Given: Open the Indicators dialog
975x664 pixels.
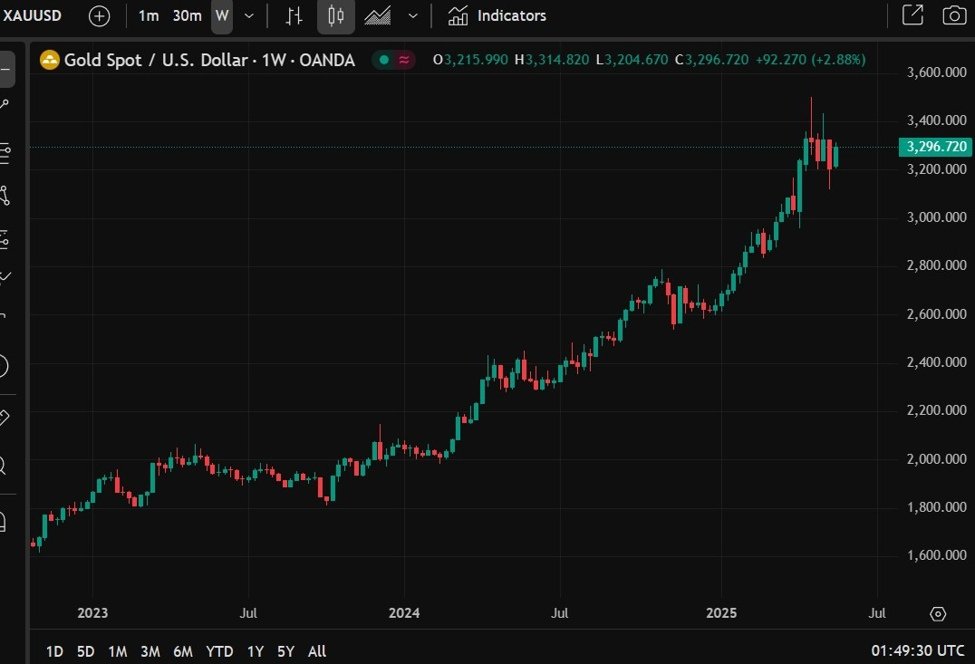Looking at the screenshot, I should click(x=497, y=16).
